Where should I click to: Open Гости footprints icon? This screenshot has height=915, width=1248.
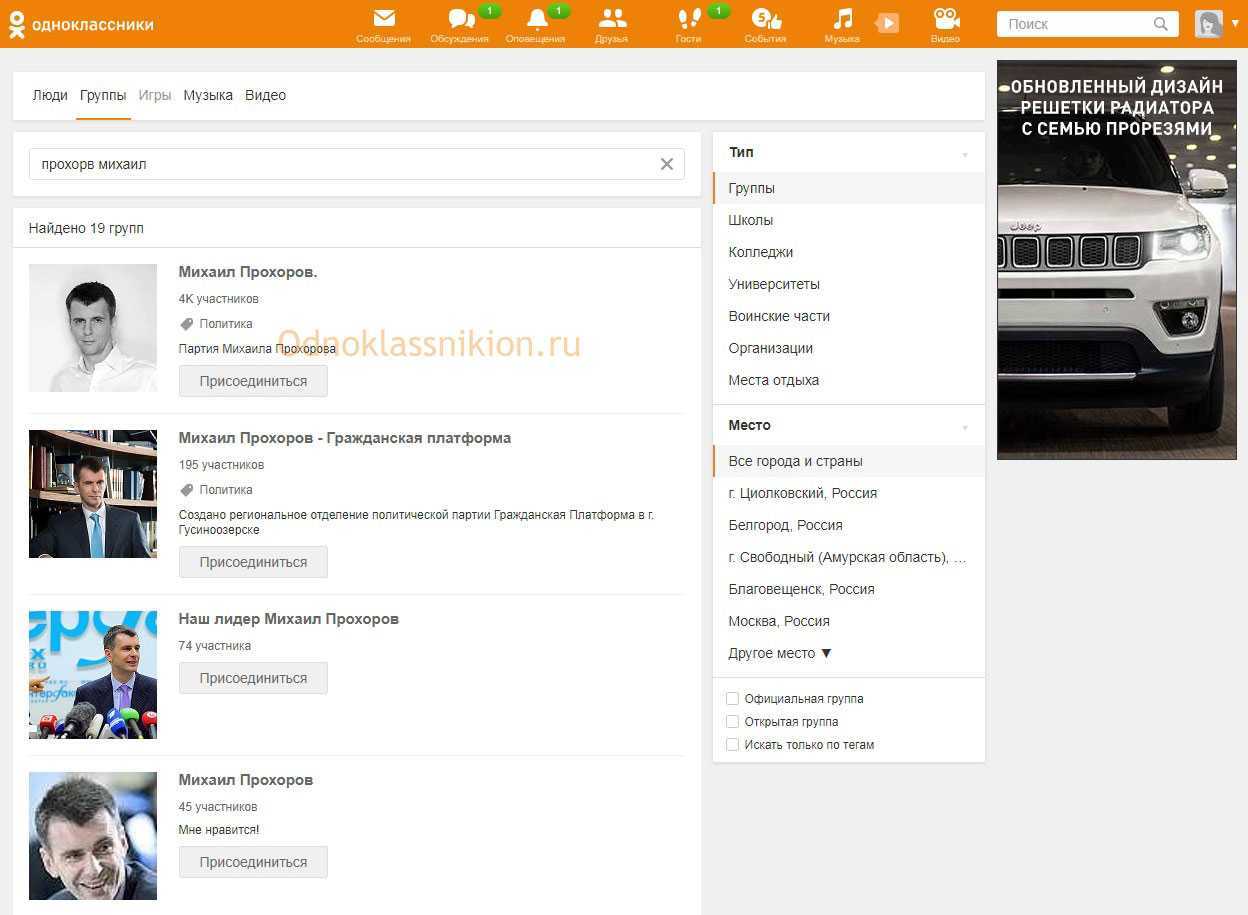(688, 19)
